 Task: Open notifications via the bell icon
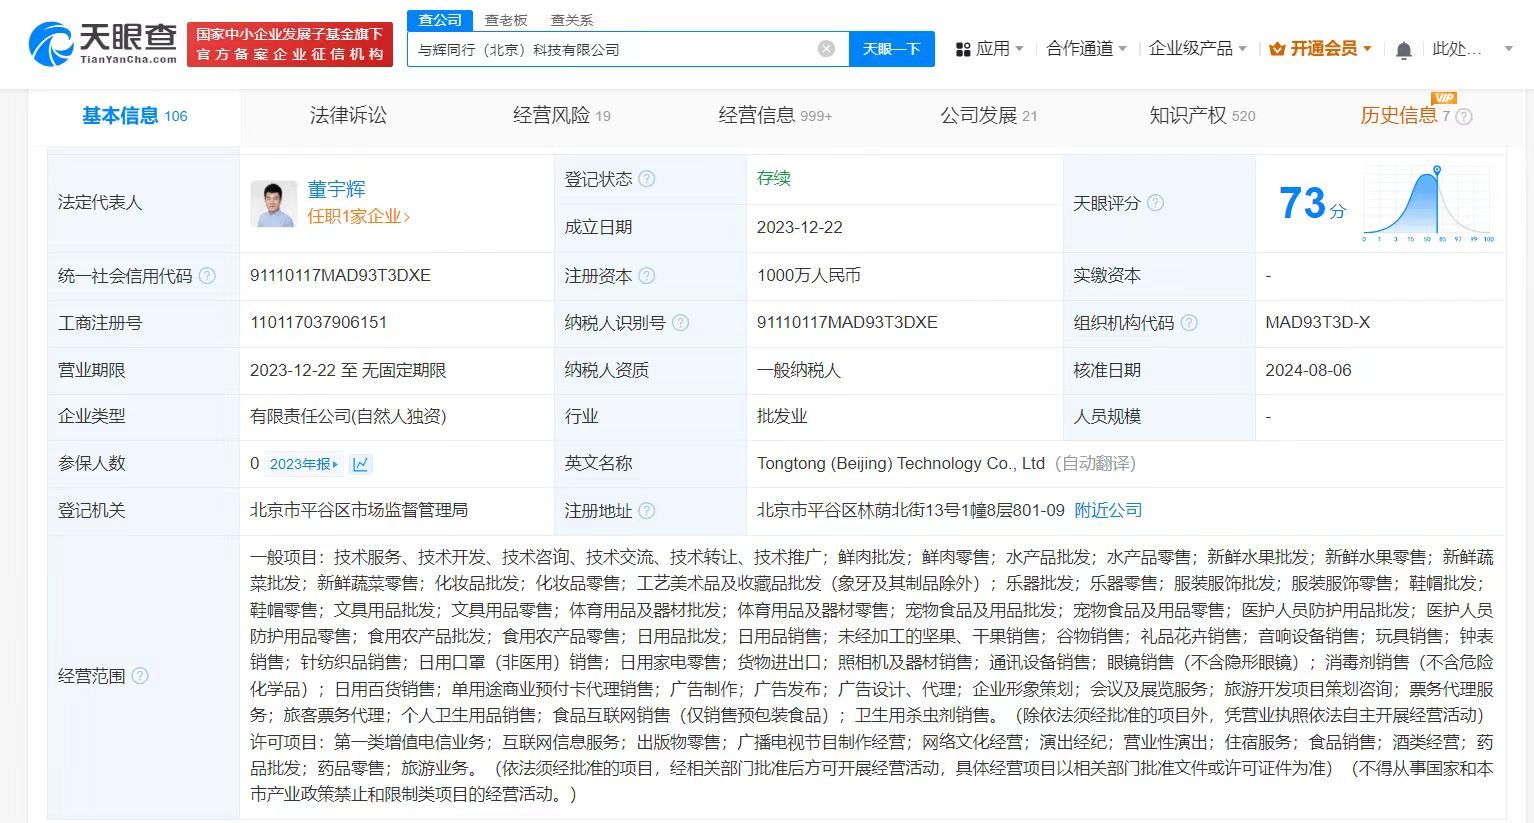1404,48
